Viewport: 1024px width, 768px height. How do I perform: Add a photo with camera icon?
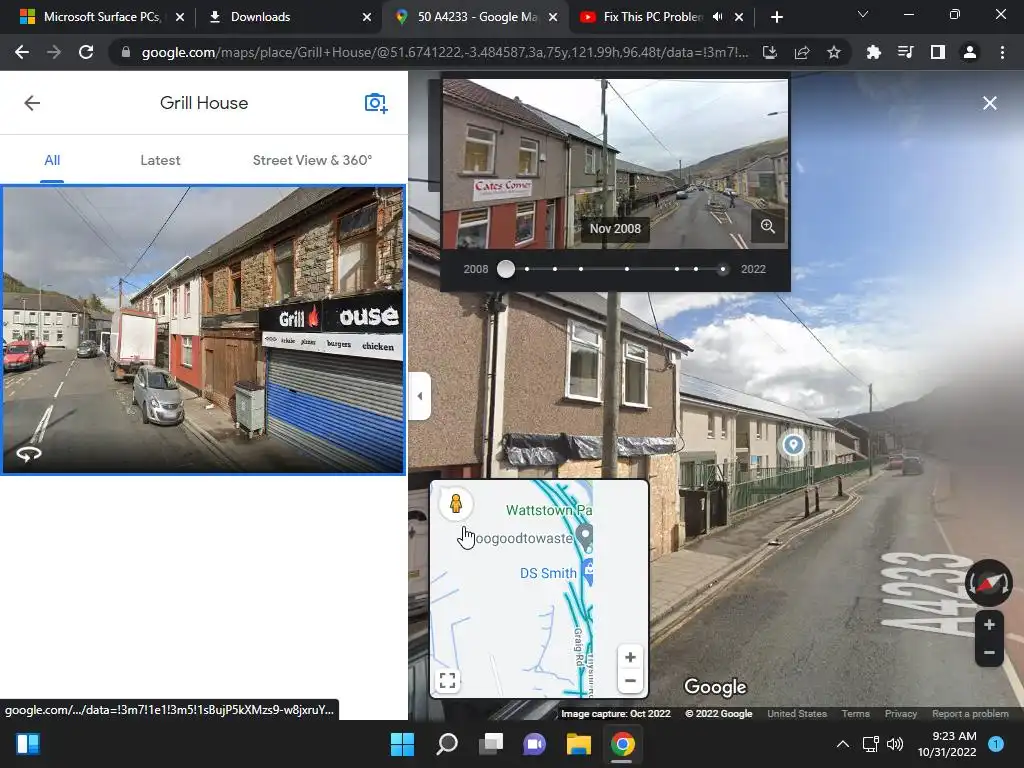click(376, 103)
